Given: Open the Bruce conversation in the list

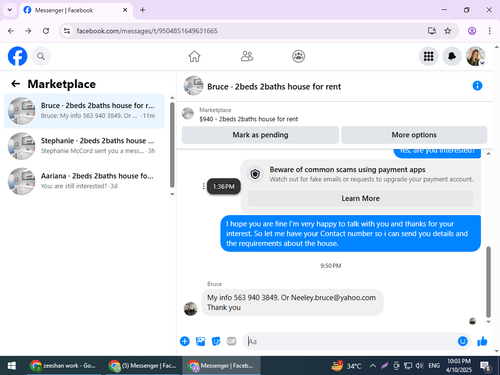Looking at the screenshot, I should tap(84, 111).
